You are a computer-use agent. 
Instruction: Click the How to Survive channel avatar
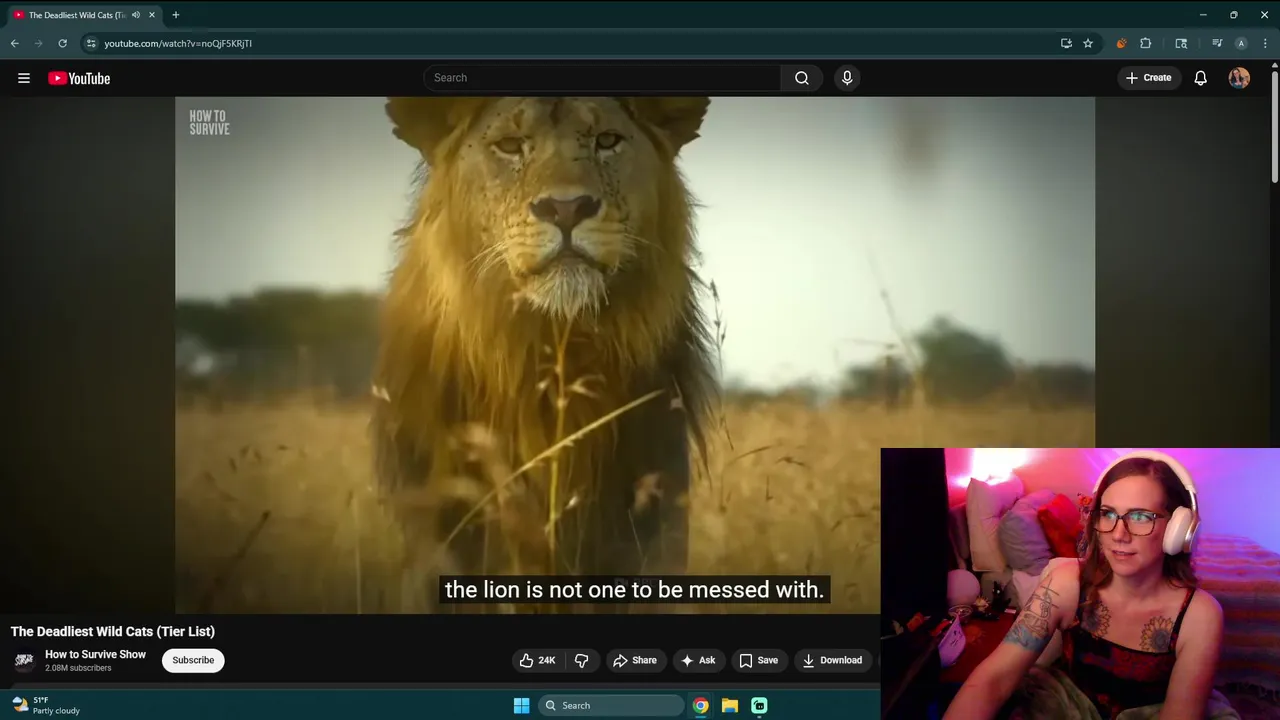(x=24, y=660)
